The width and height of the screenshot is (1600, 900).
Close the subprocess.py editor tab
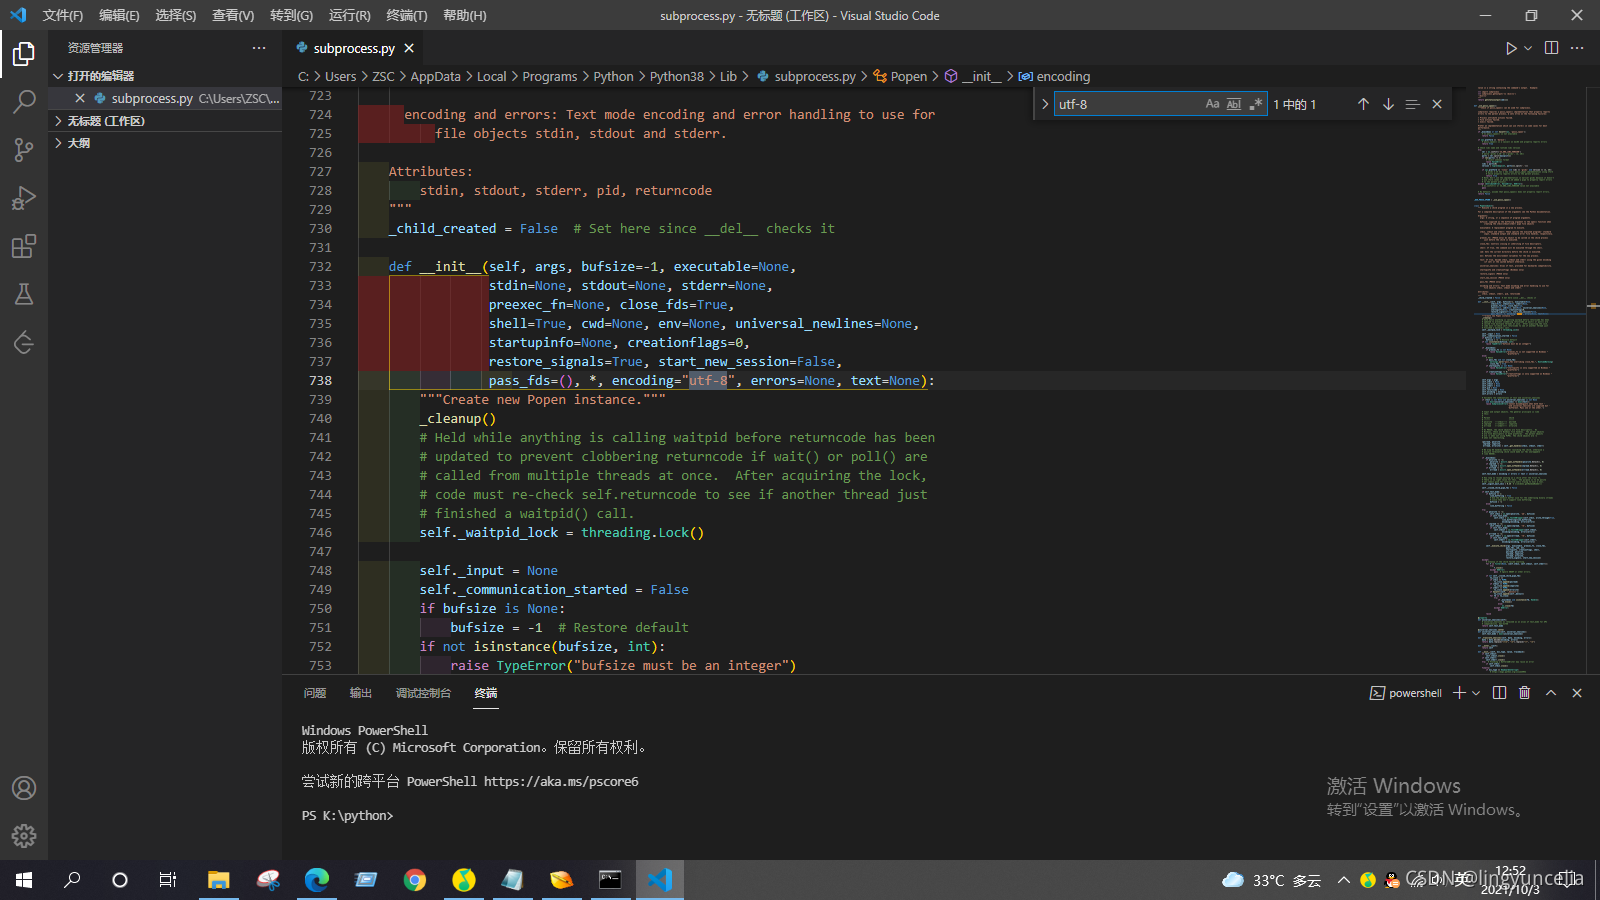[x=409, y=48]
